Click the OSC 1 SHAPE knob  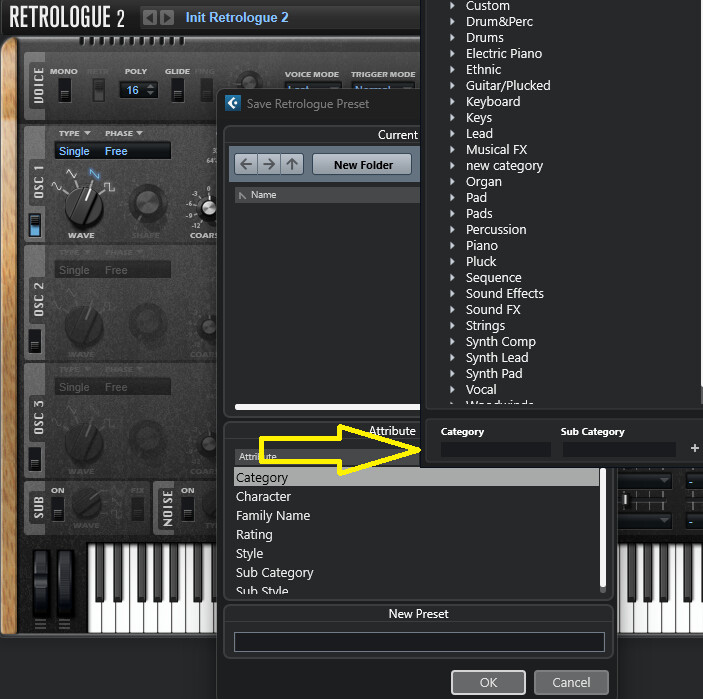pyautogui.click(x=147, y=203)
